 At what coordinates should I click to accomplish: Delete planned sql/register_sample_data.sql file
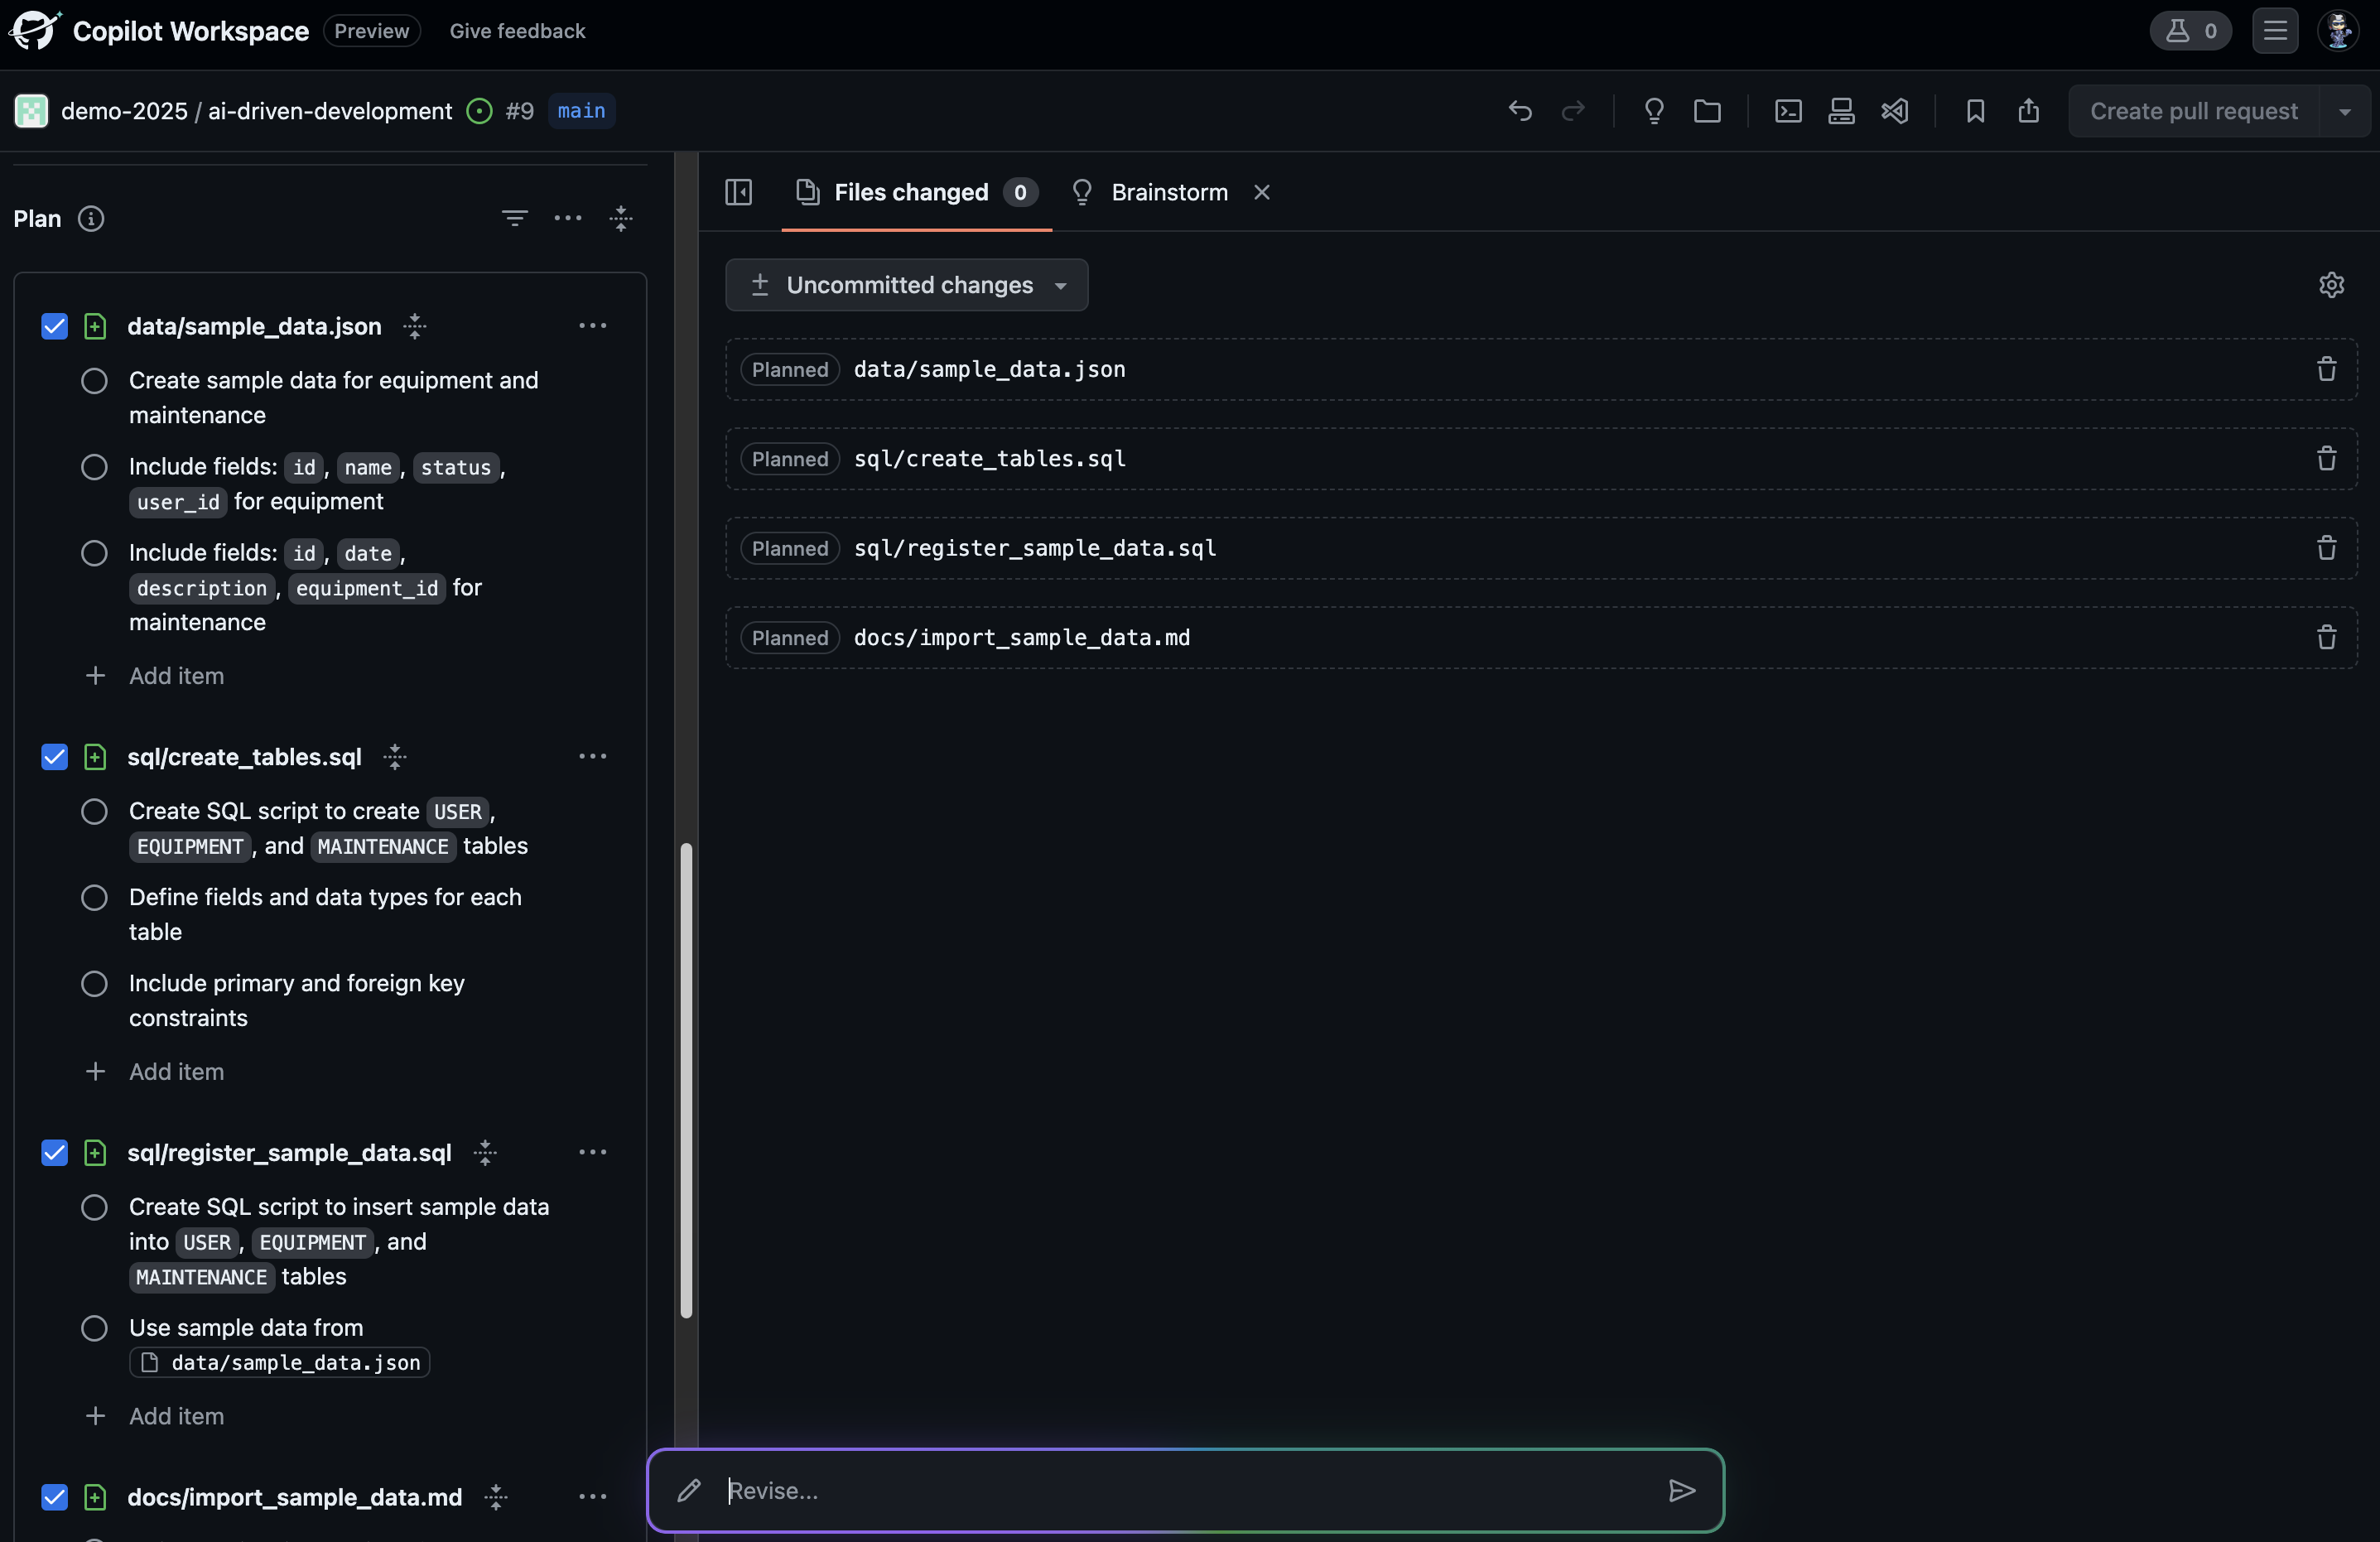2326,548
